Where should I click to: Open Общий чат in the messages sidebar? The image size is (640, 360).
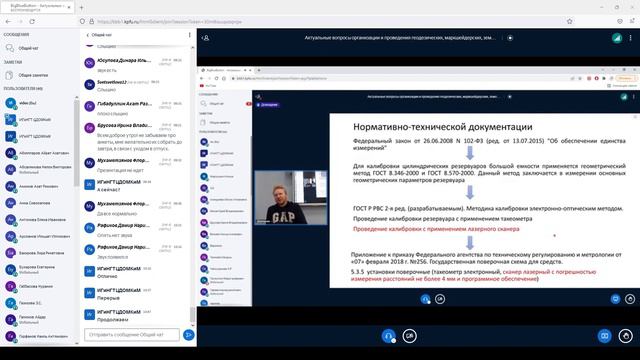[x=28, y=48]
